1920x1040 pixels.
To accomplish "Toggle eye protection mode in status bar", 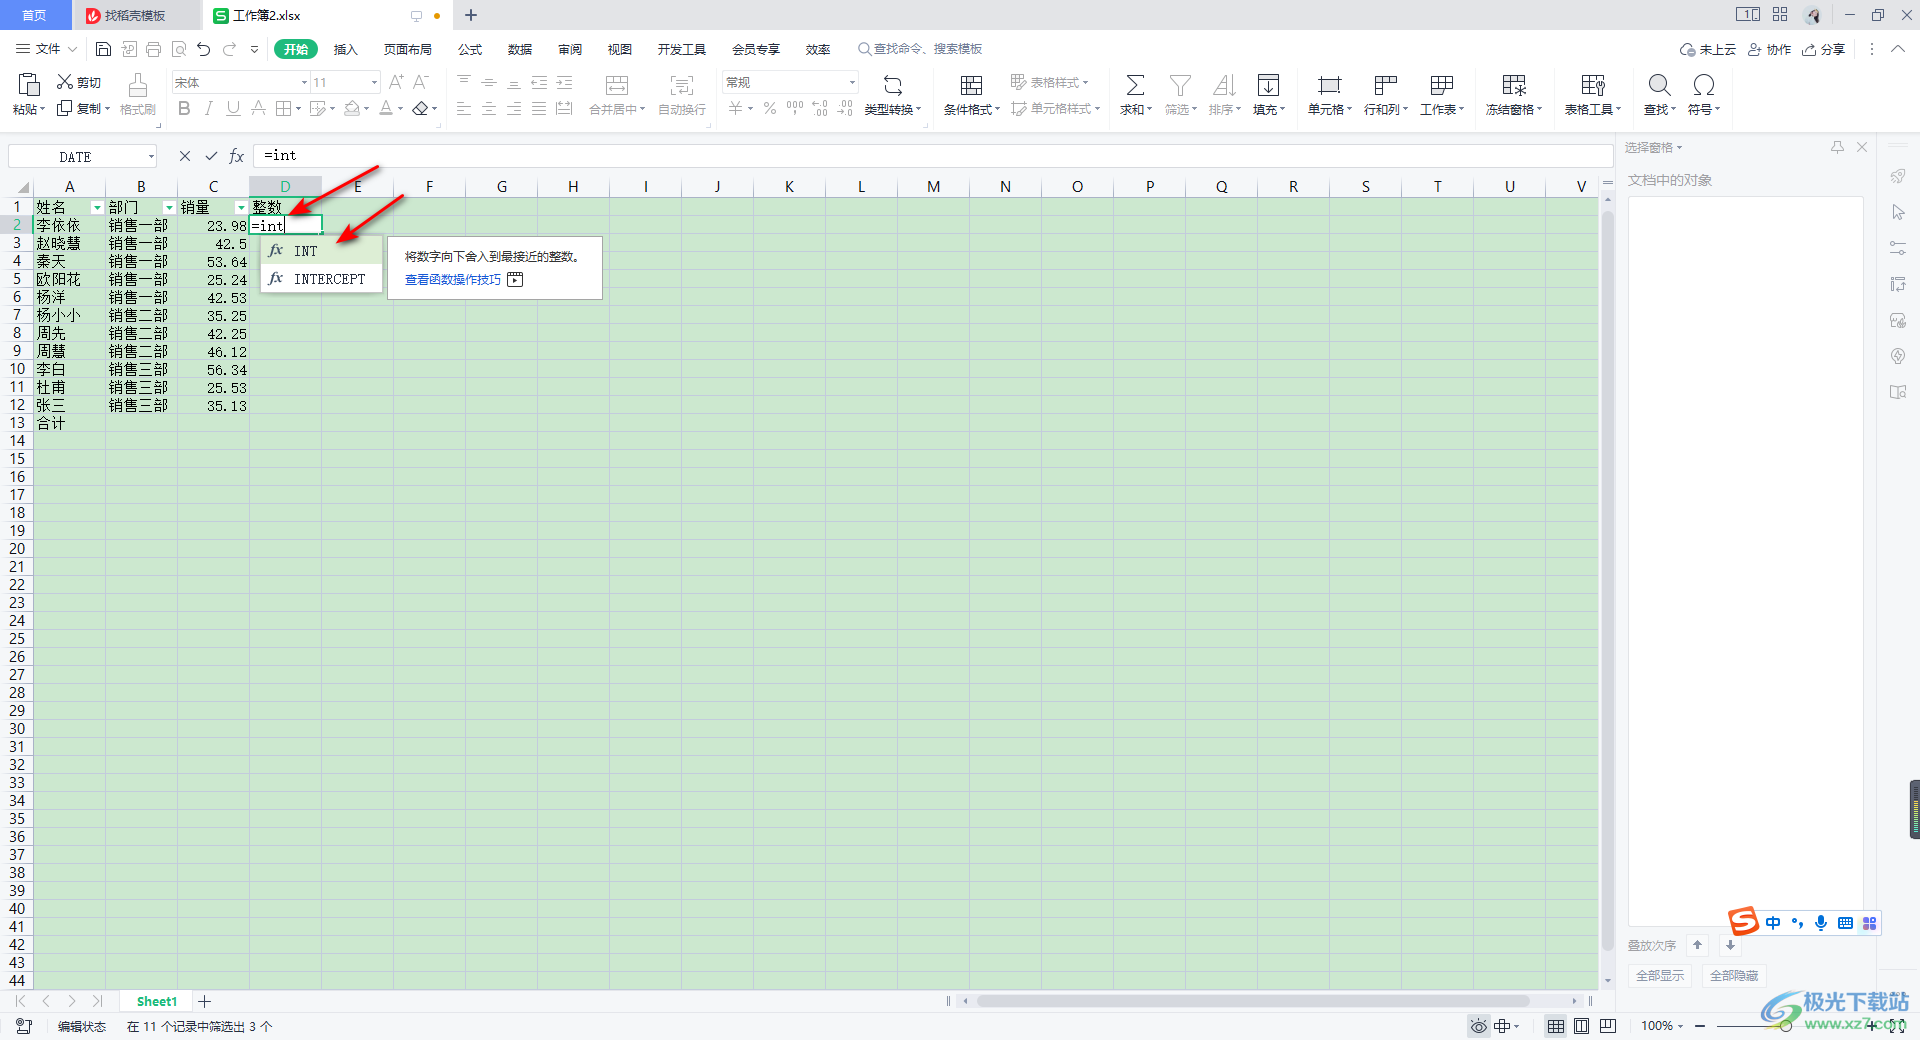I will [1478, 1026].
